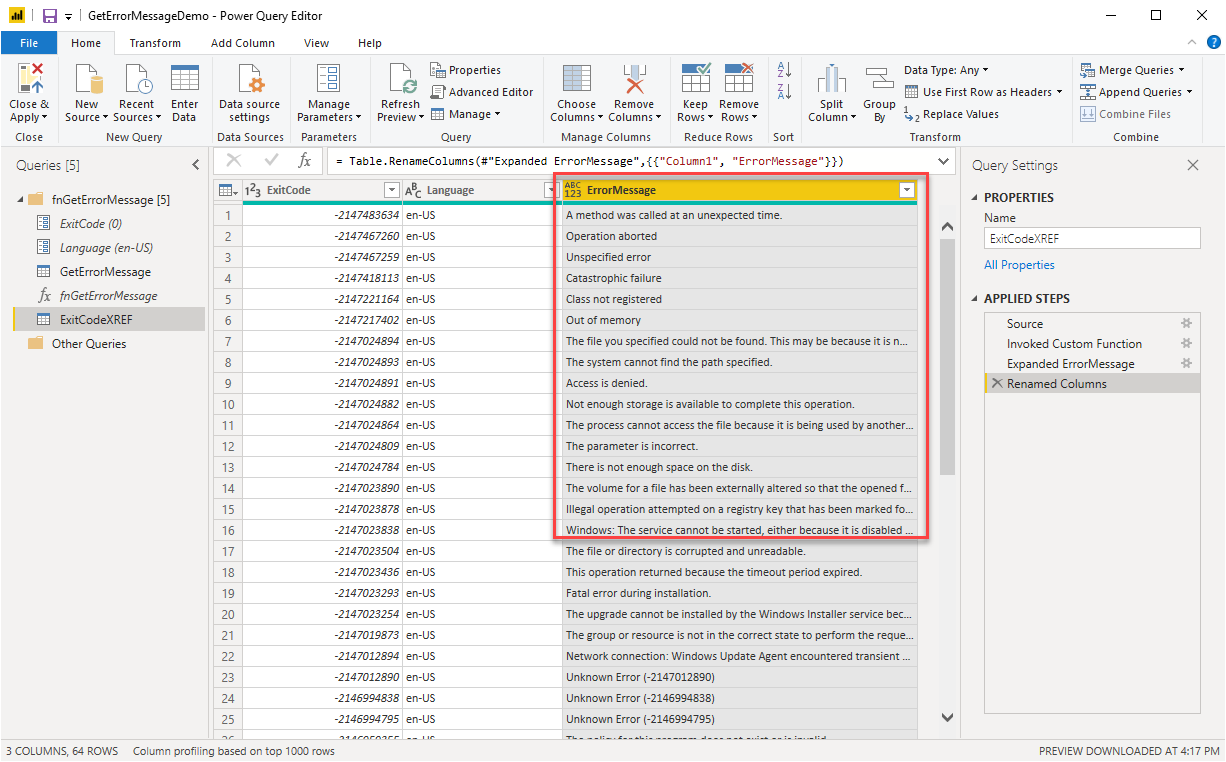Click Replace Values in the Transform group
1226x762 pixels.
point(952,114)
